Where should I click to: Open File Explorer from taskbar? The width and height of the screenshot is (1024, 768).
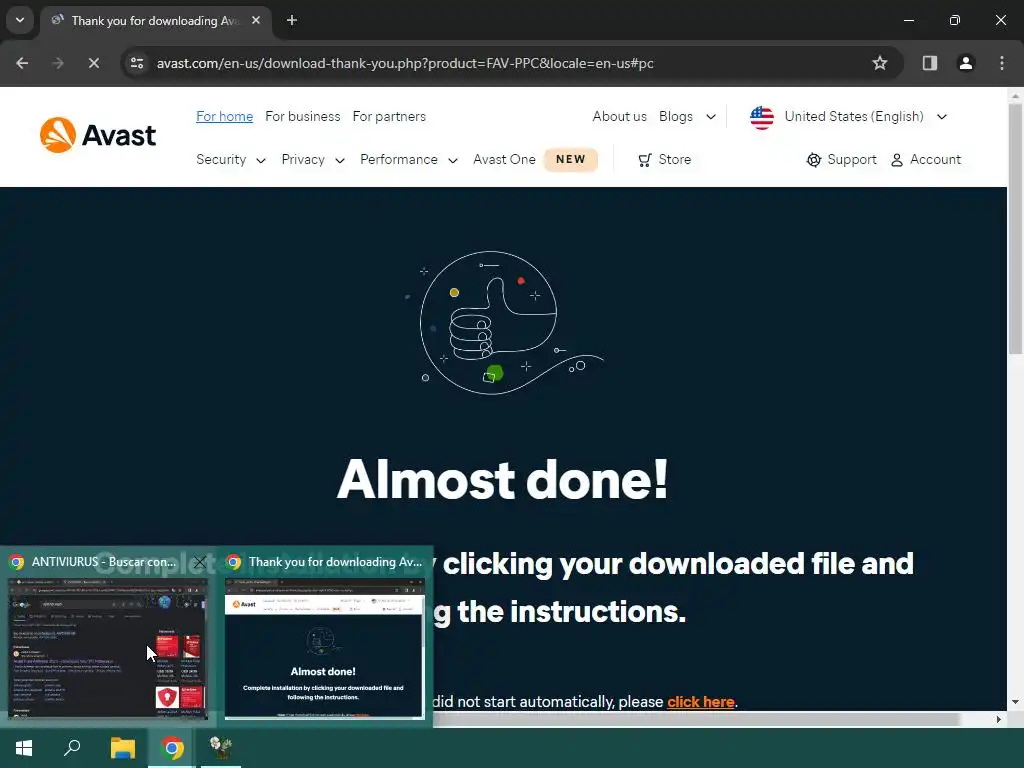(x=122, y=748)
